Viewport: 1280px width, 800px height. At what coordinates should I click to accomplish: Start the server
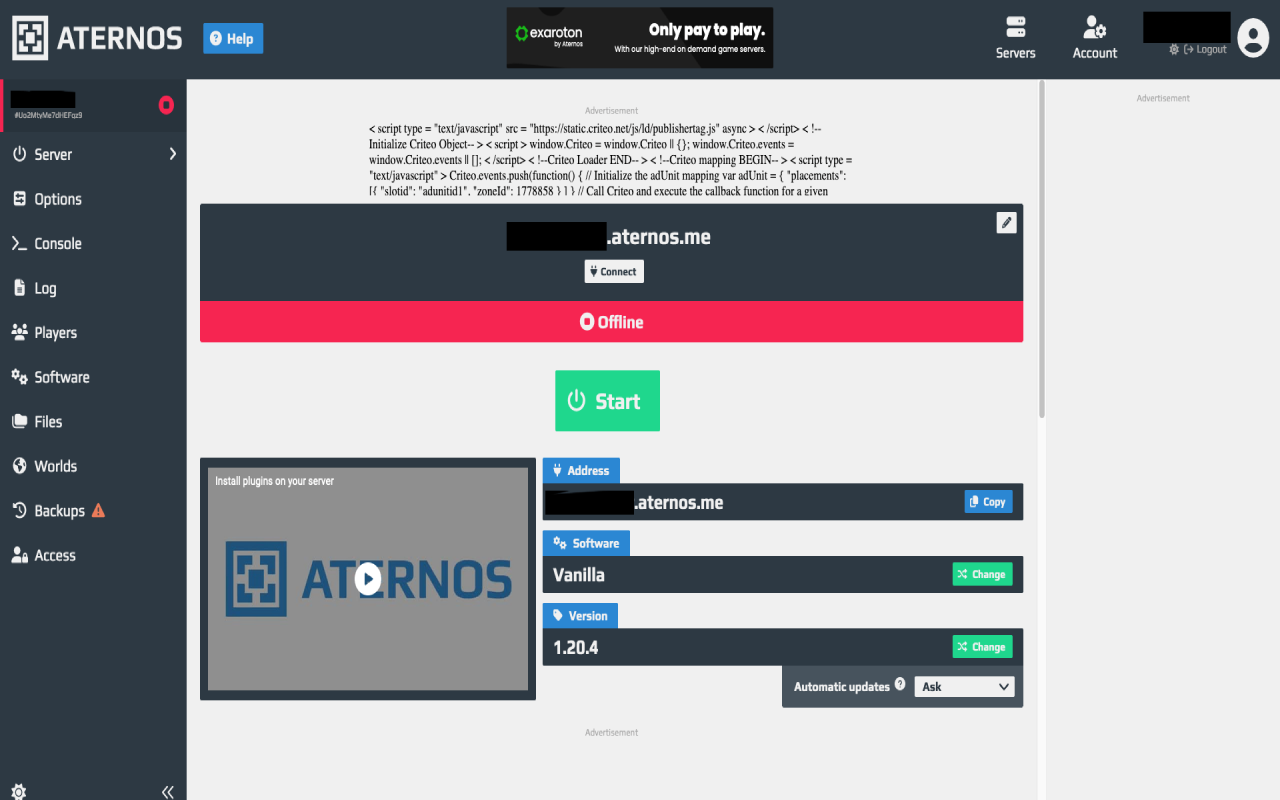coord(608,401)
